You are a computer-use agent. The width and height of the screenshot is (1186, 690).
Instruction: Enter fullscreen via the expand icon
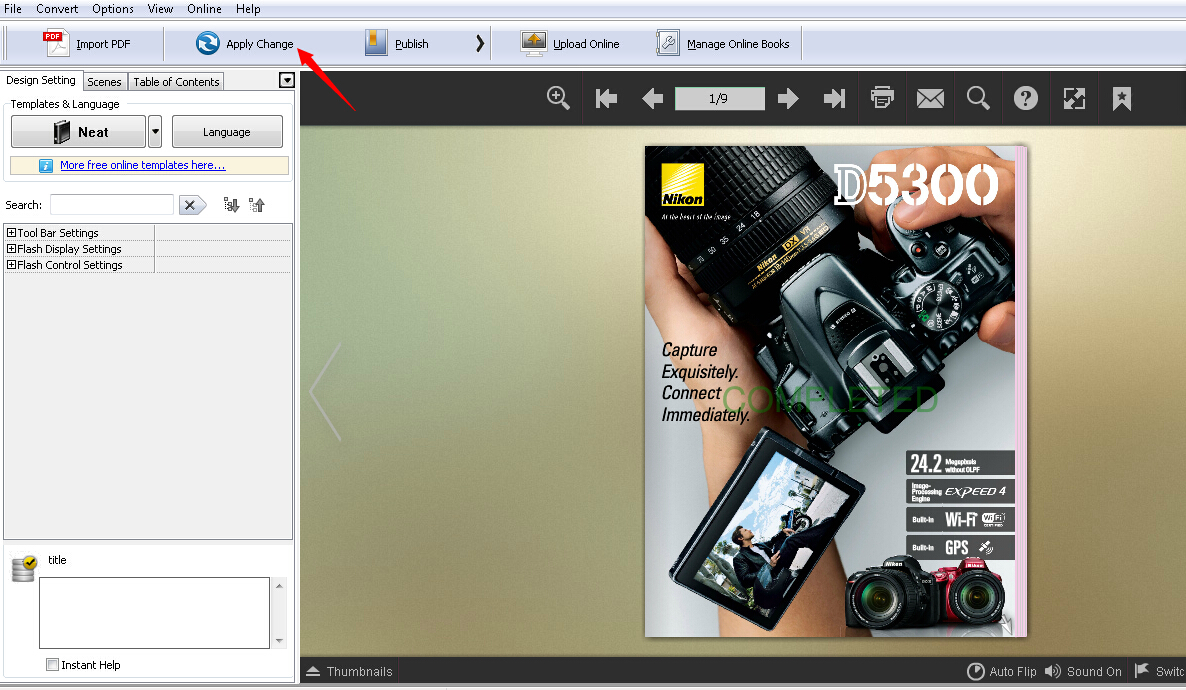(x=1074, y=97)
